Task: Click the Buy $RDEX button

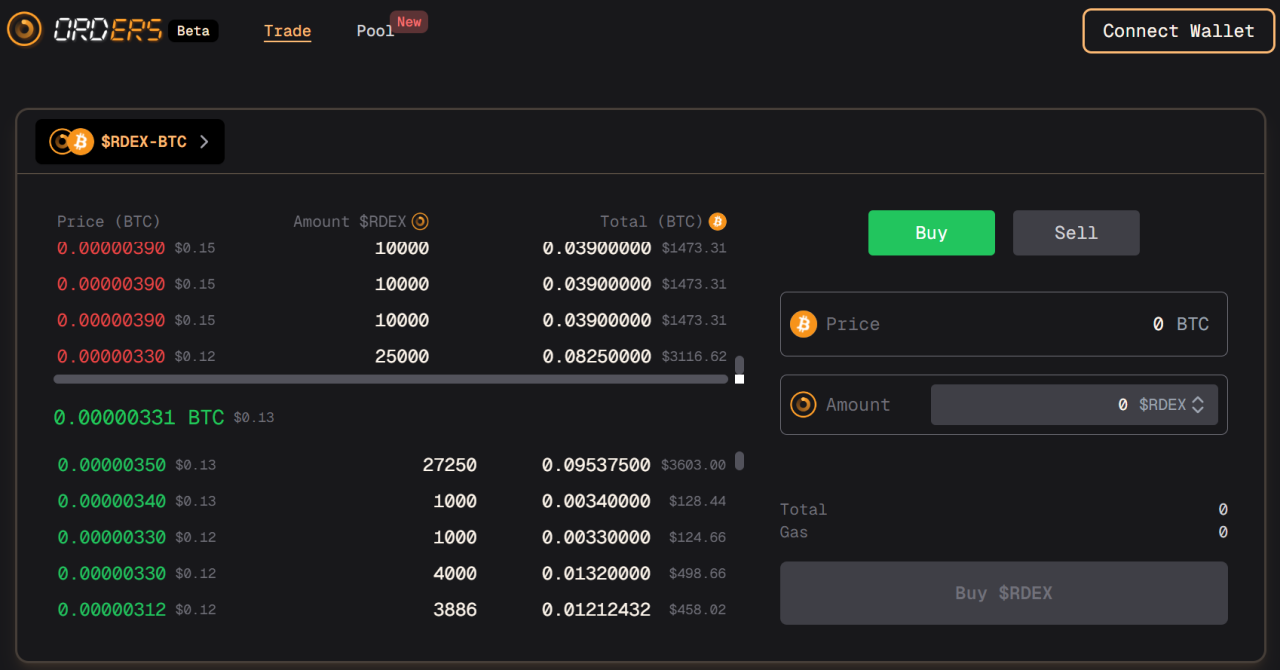Action: click(1003, 592)
